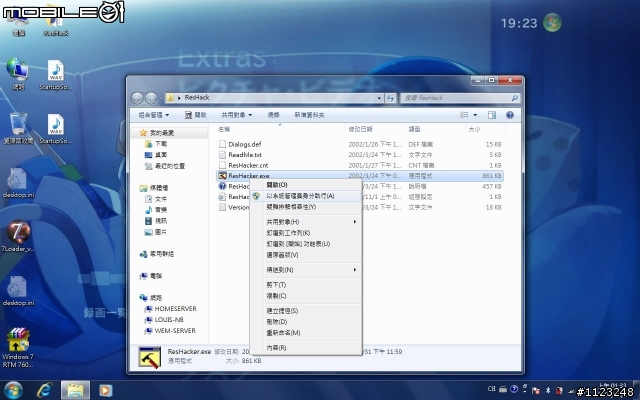The image size is (640, 400).
Task: Select 電腦 Computer in navigation pane
Action: (x=151, y=276)
